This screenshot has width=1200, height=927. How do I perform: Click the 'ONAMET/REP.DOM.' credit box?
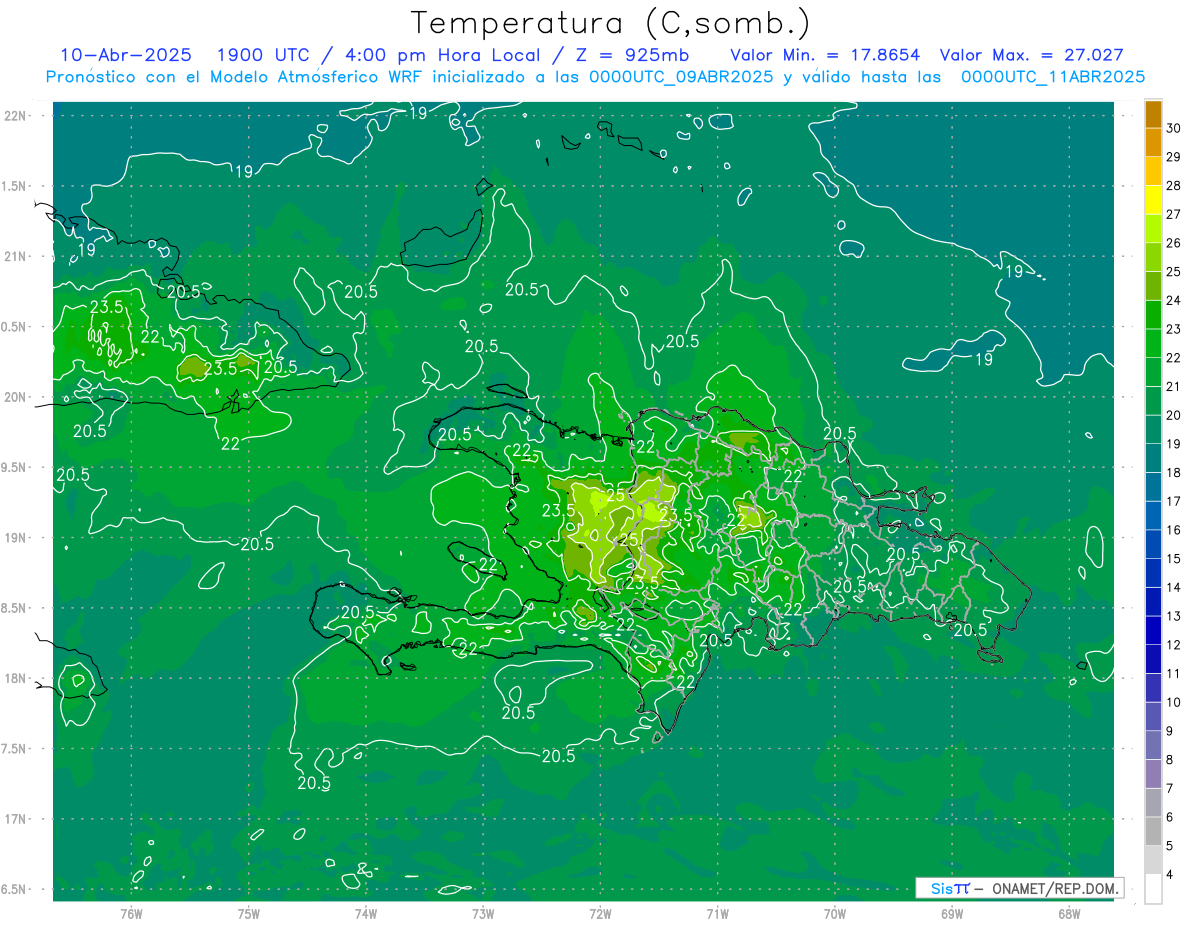[1020, 888]
